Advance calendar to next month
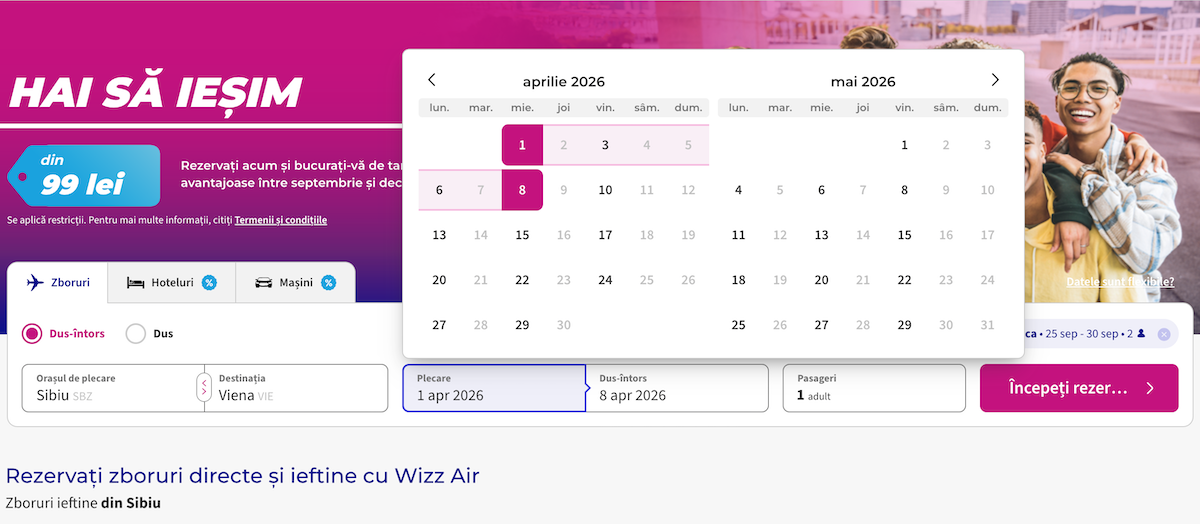The height and width of the screenshot is (524, 1200). (995, 80)
